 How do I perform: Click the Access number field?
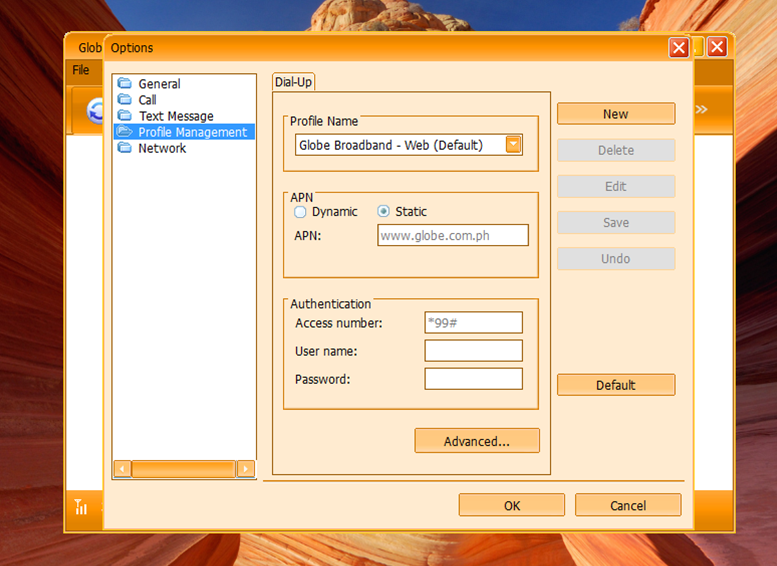[473, 323]
